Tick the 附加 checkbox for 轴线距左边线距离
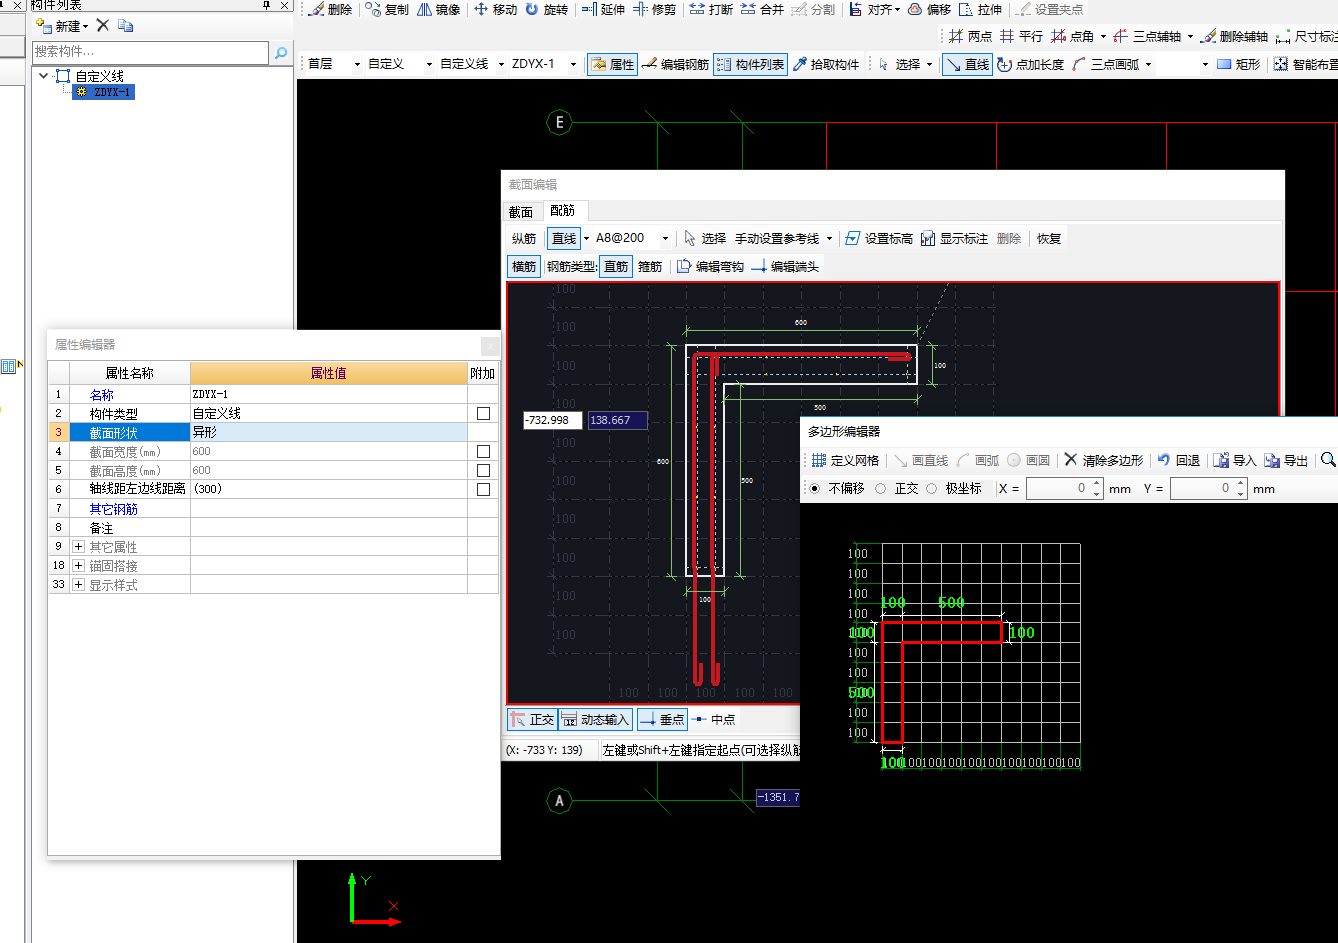The width and height of the screenshot is (1338, 943). pos(483,489)
